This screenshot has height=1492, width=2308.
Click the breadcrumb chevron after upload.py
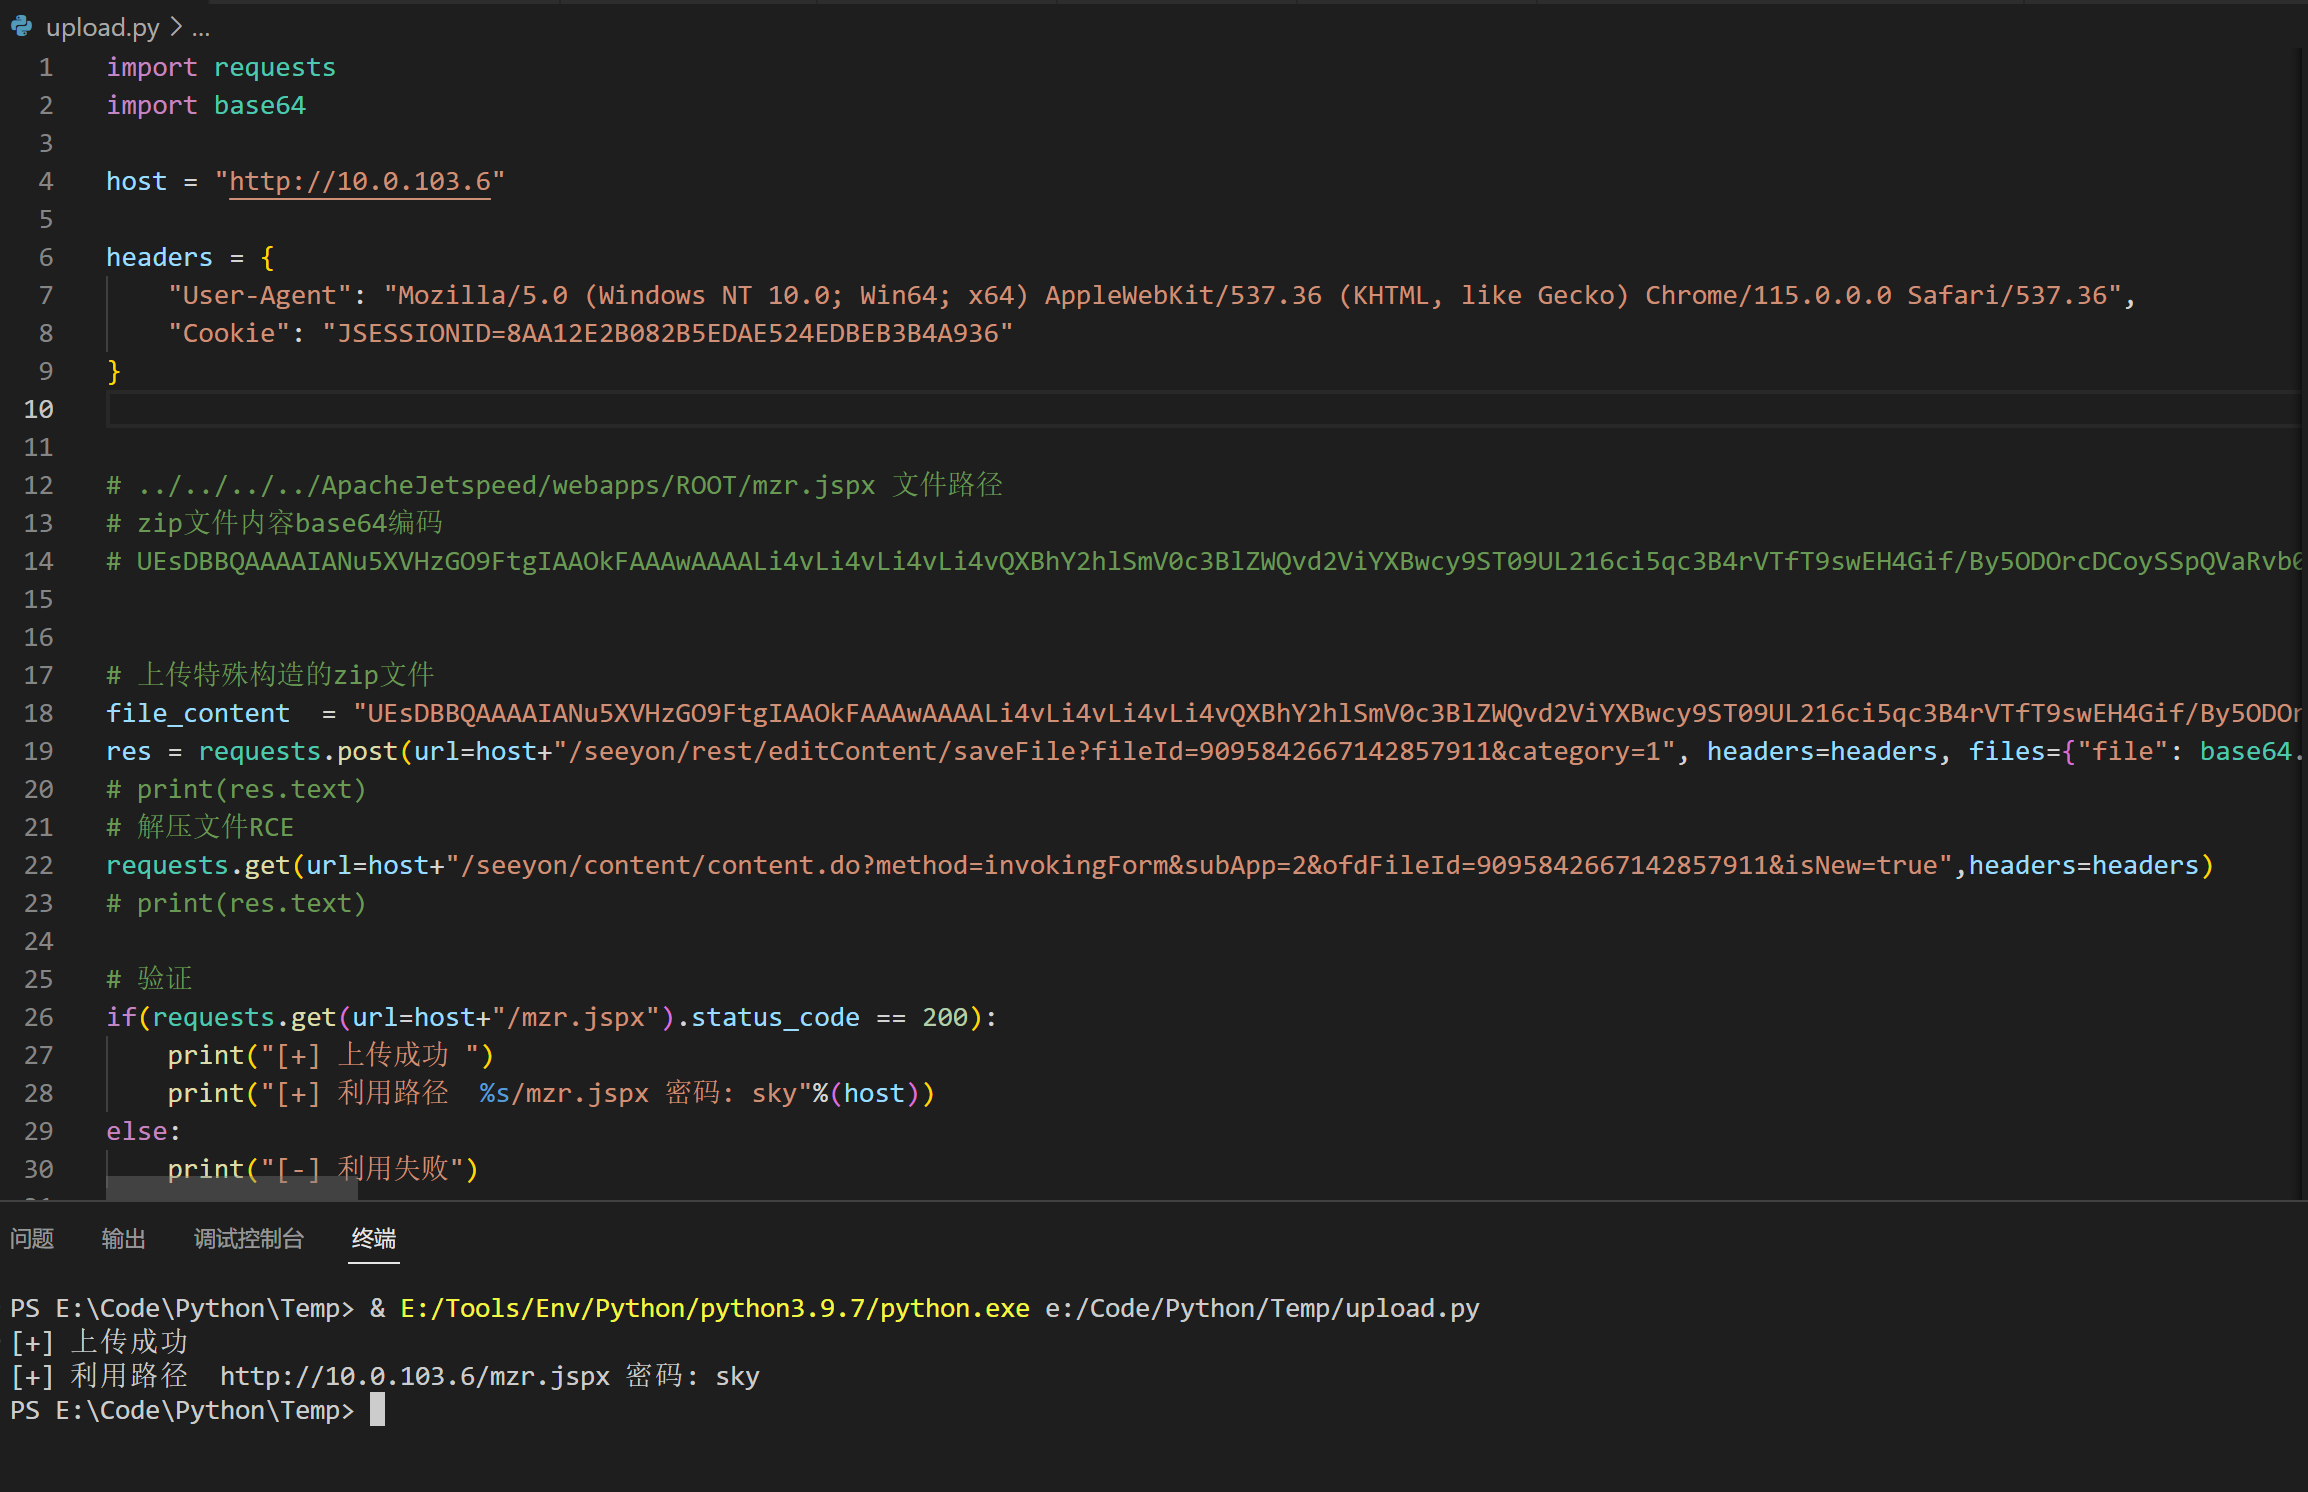176,27
